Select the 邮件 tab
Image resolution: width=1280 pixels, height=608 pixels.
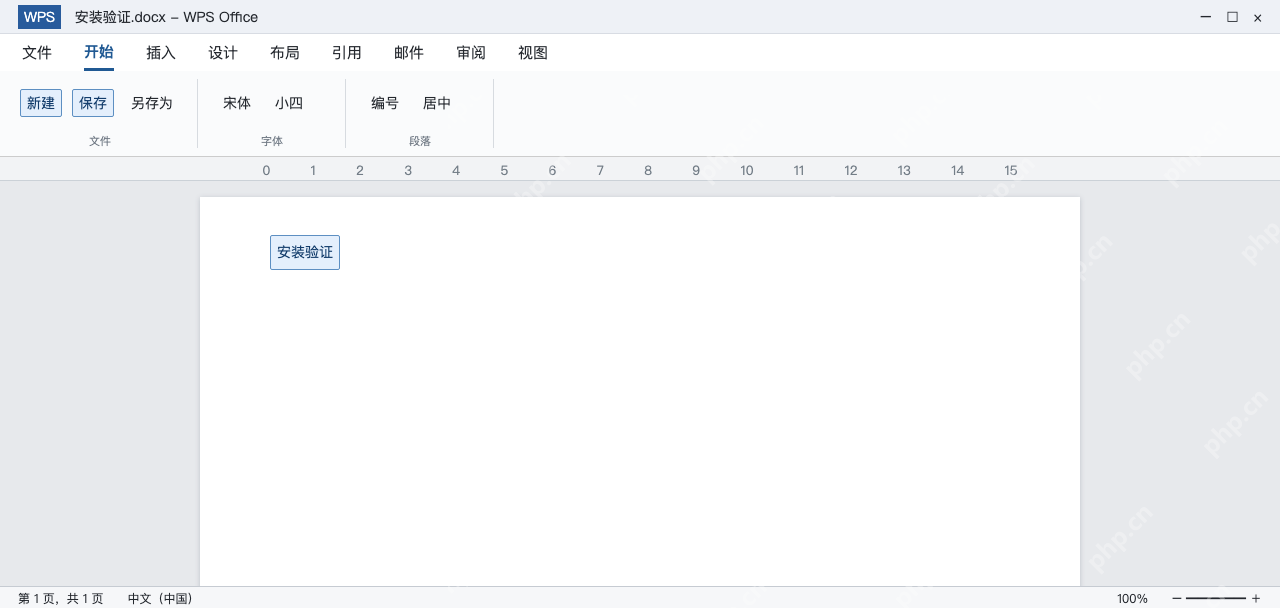tap(409, 53)
